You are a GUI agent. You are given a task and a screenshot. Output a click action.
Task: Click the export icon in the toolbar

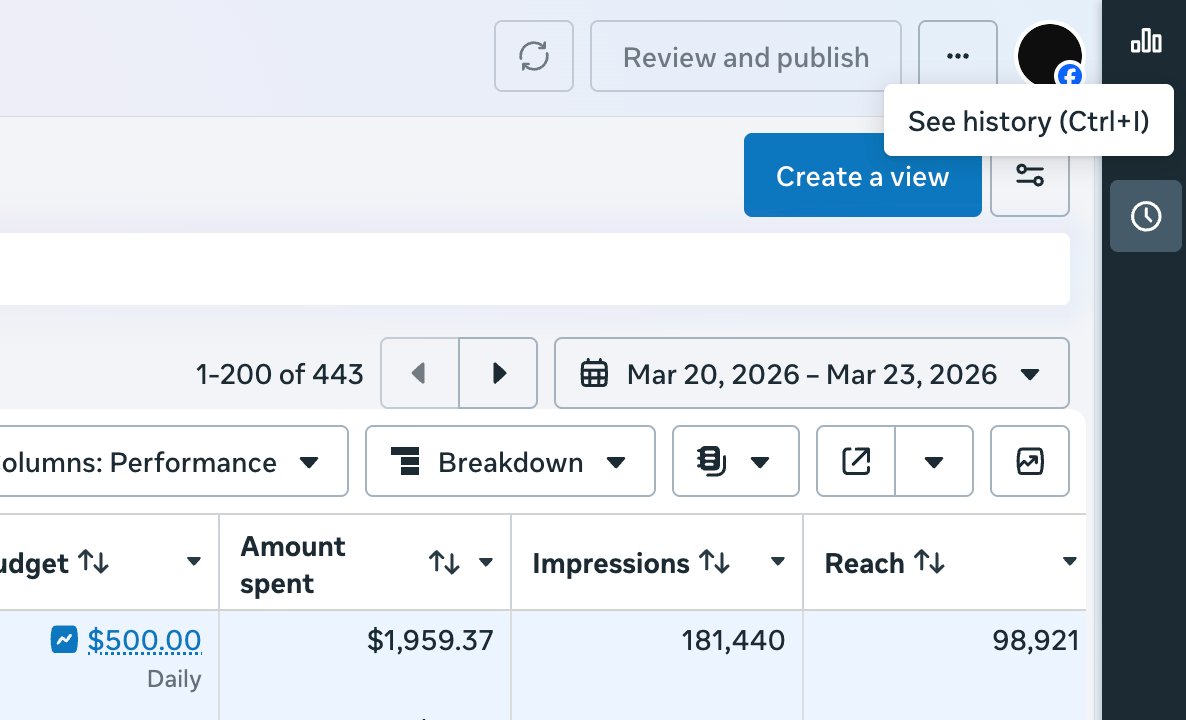(x=855, y=461)
